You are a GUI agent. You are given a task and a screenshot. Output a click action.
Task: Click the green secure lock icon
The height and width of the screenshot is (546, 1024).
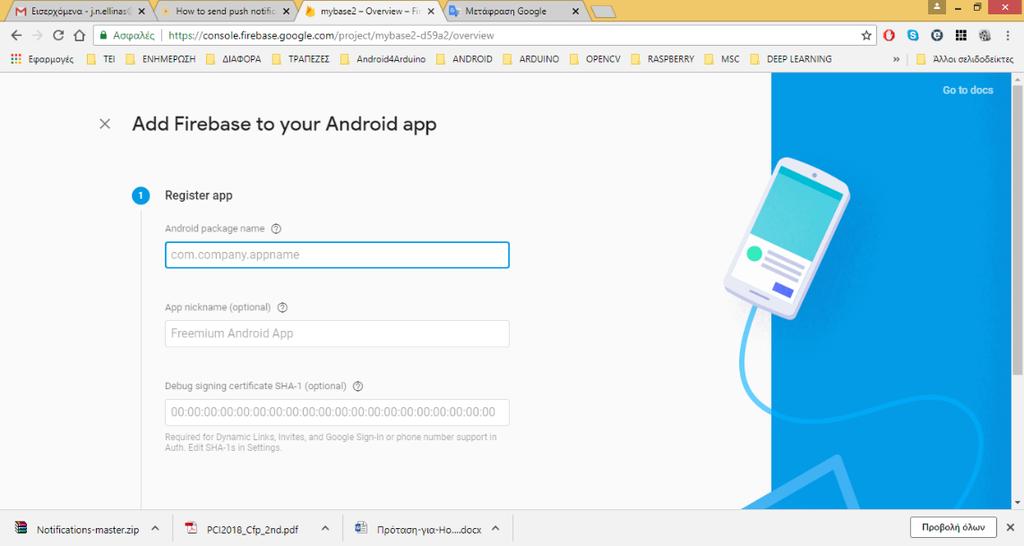103,35
